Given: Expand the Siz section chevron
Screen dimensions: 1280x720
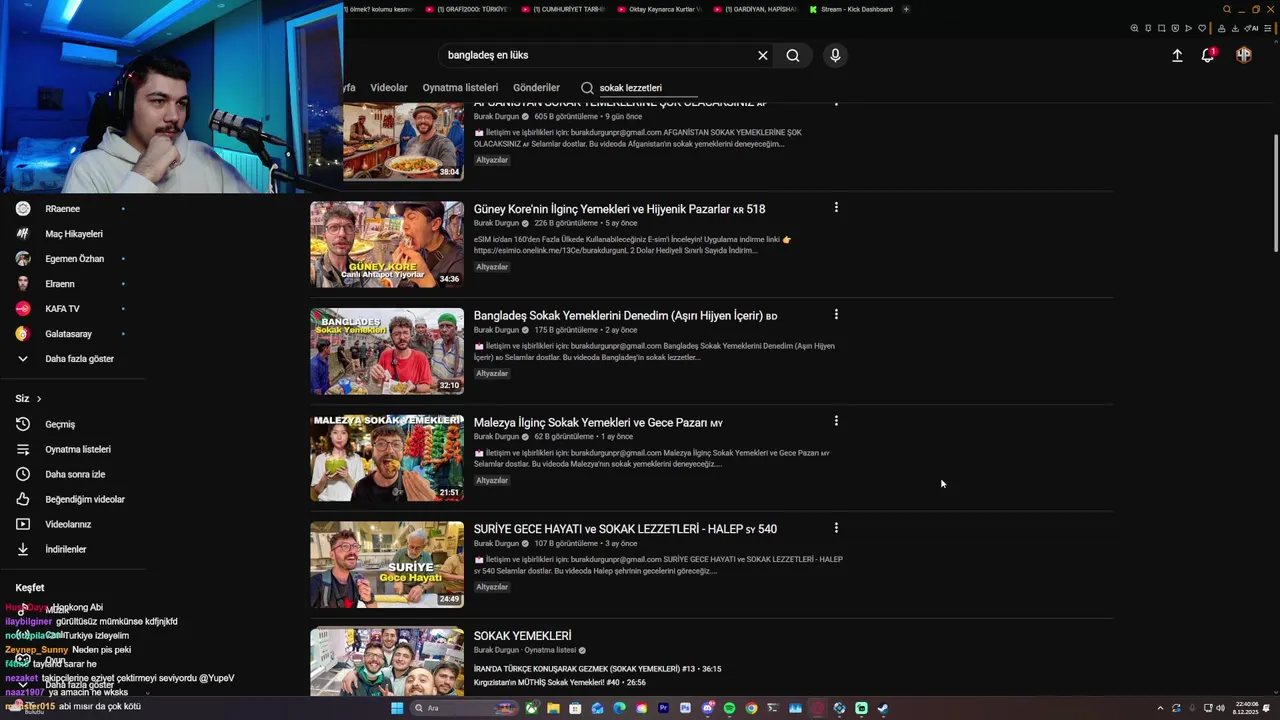Looking at the screenshot, I should pos(39,399).
